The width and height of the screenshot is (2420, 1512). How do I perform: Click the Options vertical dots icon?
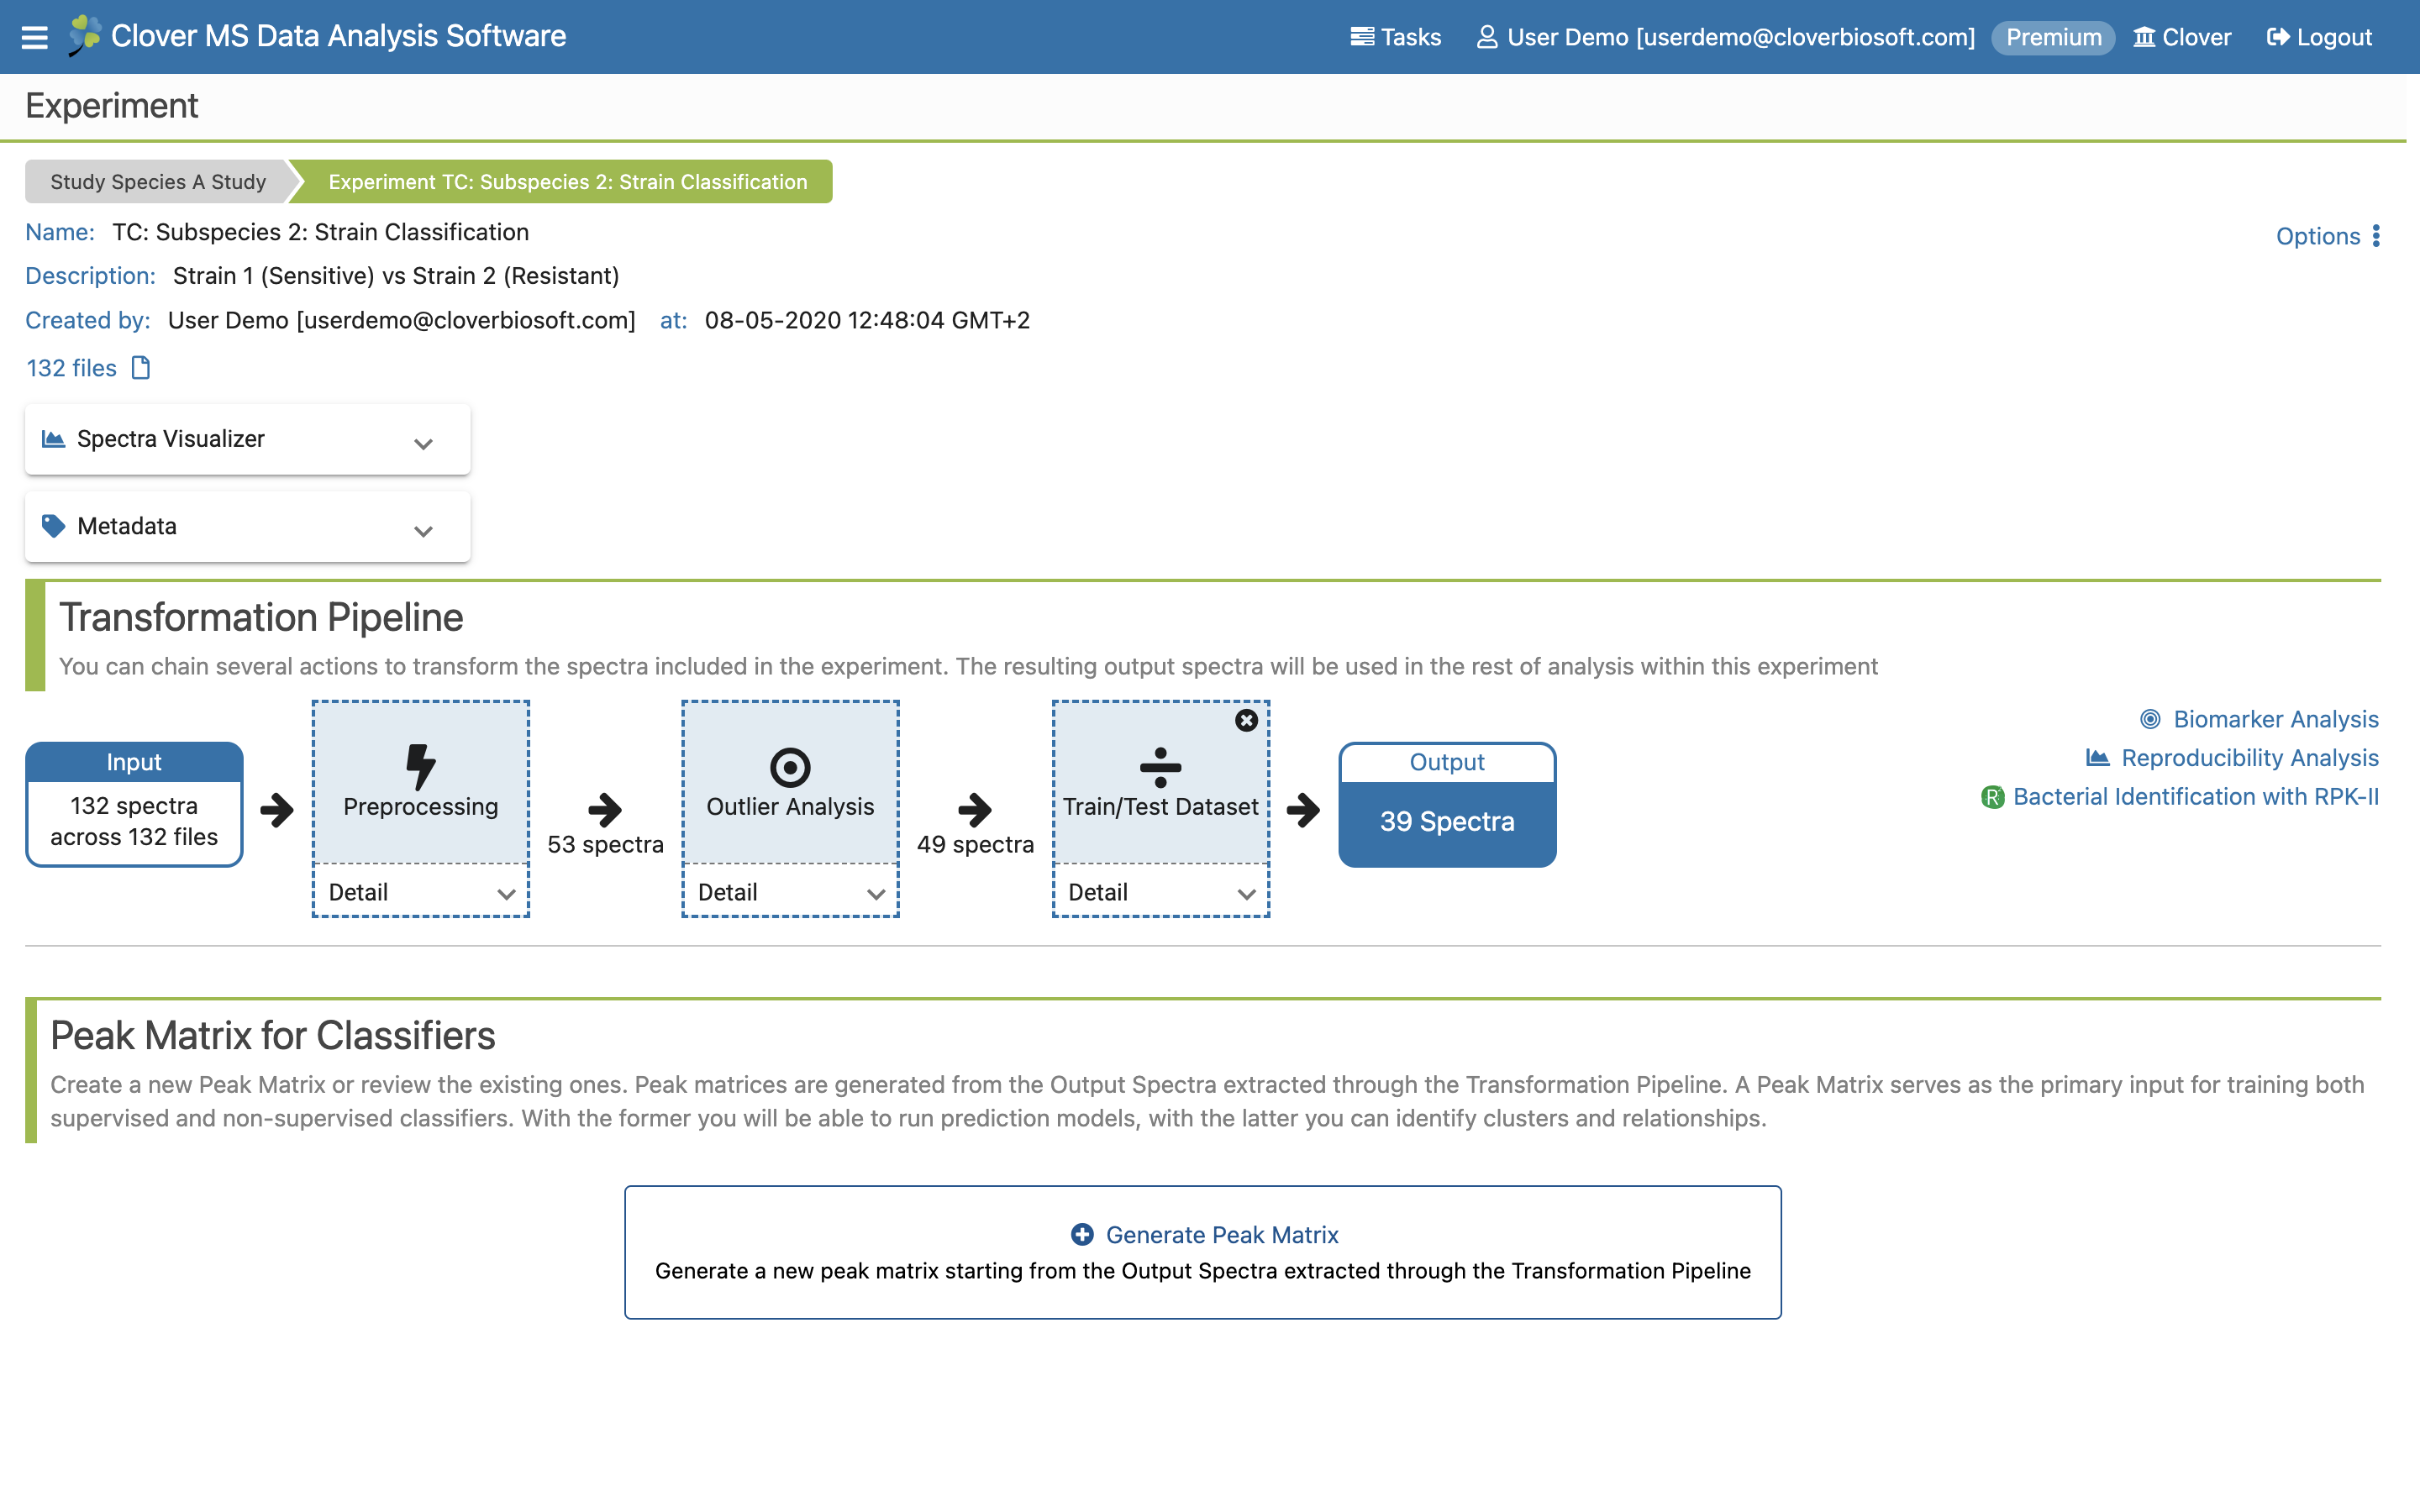[x=2376, y=236]
